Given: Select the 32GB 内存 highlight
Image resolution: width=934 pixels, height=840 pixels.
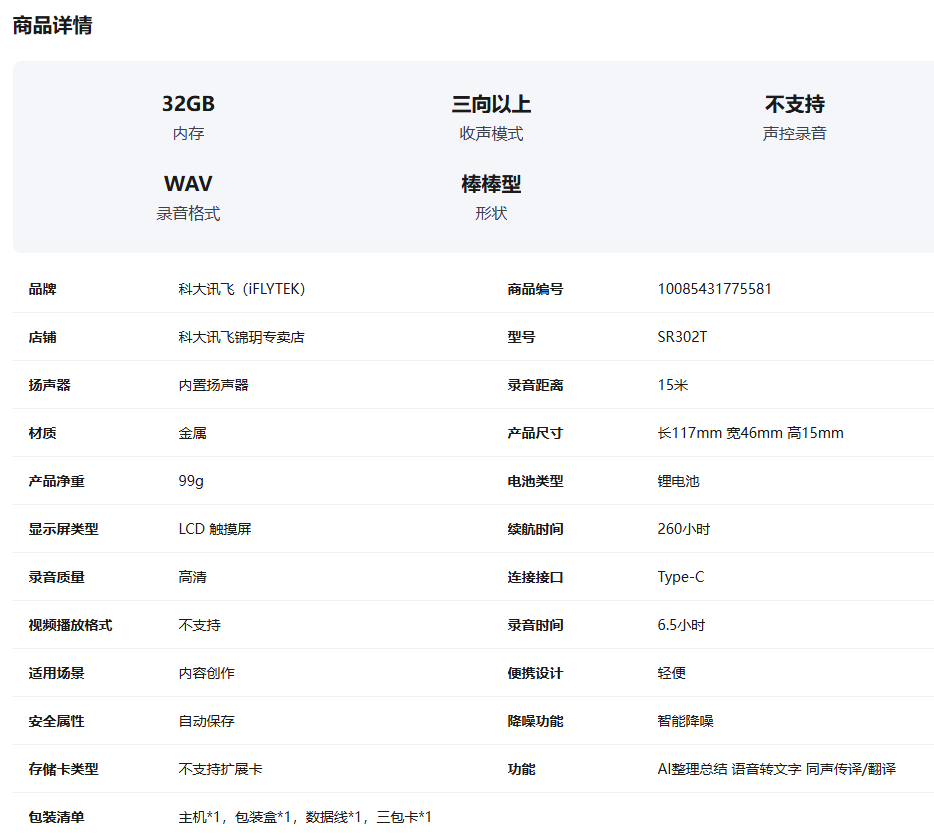Looking at the screenshot, I should pos(188,117).
